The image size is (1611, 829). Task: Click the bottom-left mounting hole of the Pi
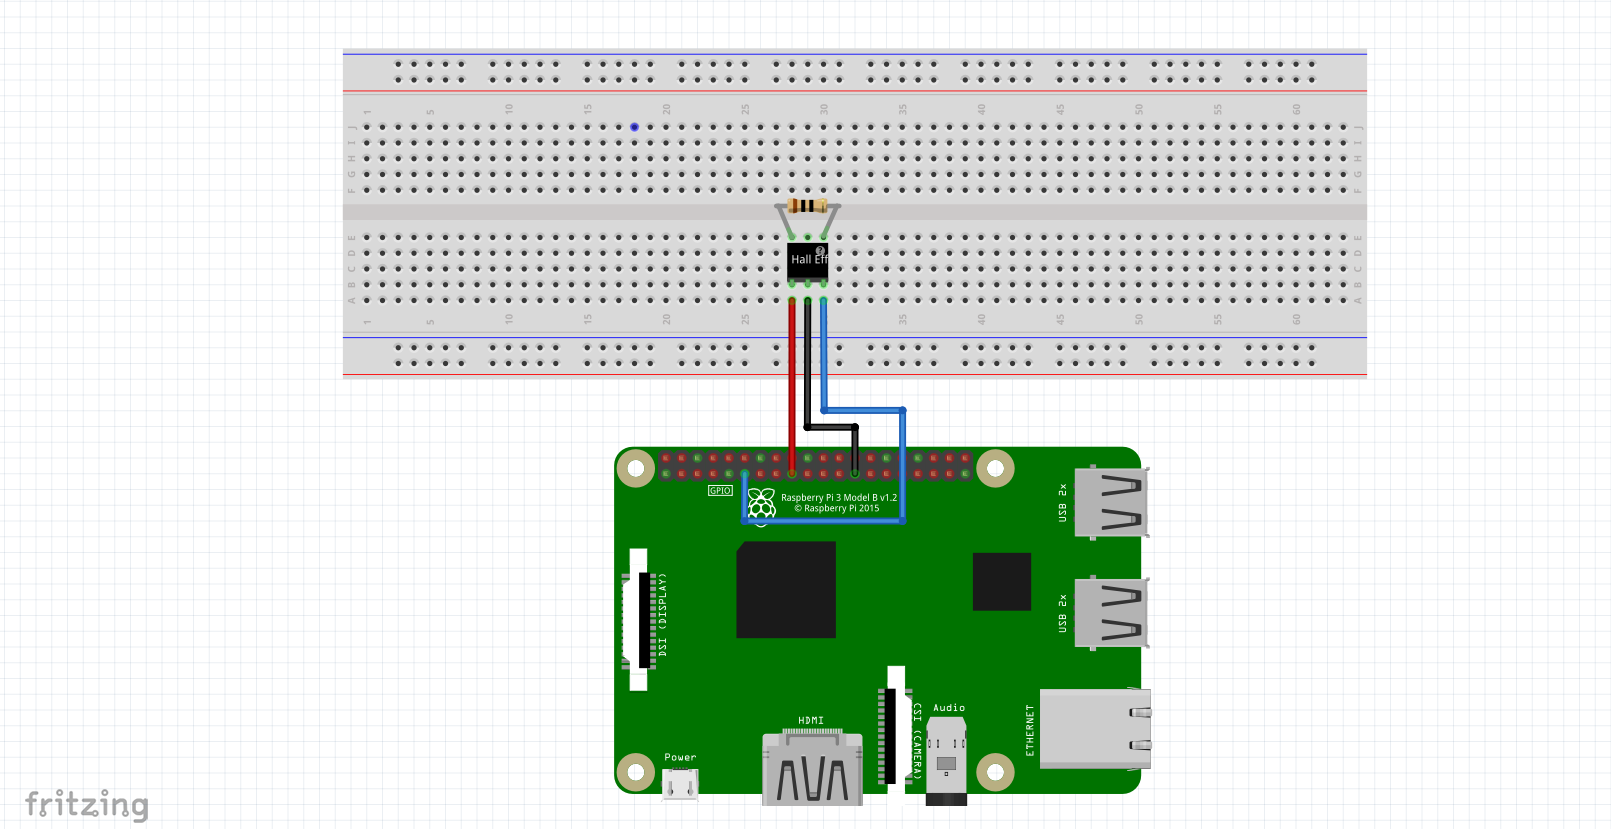tap(636, 771)
